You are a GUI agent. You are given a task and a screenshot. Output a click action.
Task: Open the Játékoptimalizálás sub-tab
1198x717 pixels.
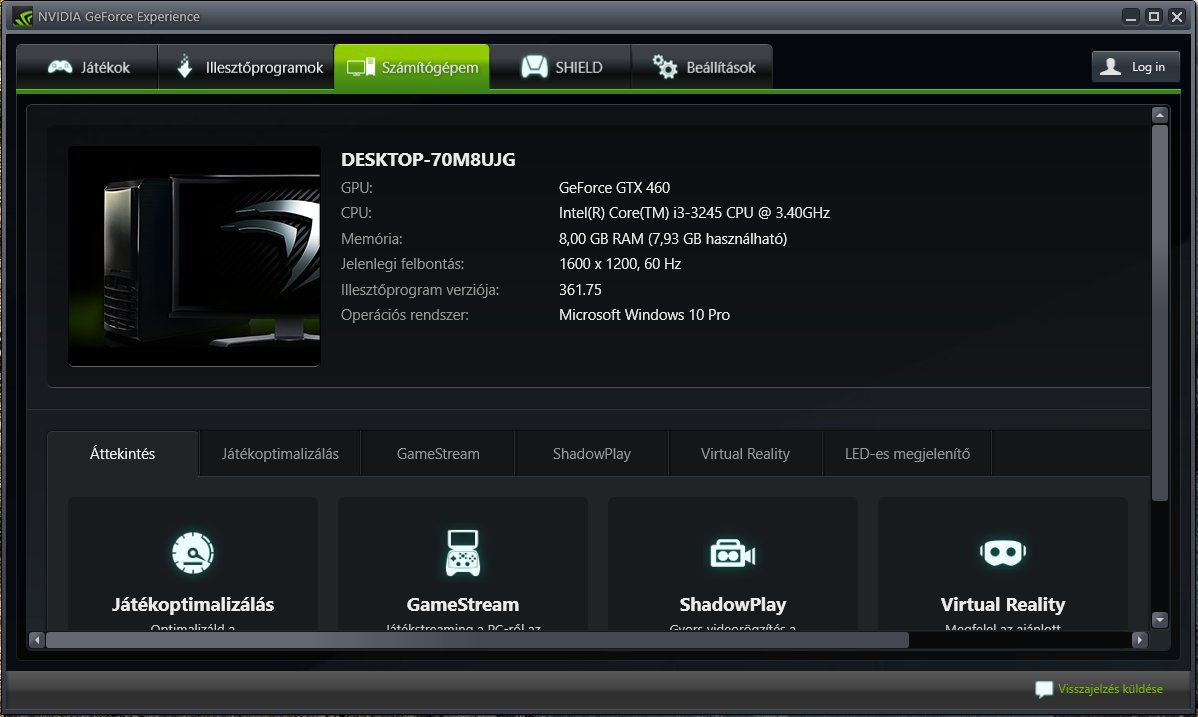point(280,453)
